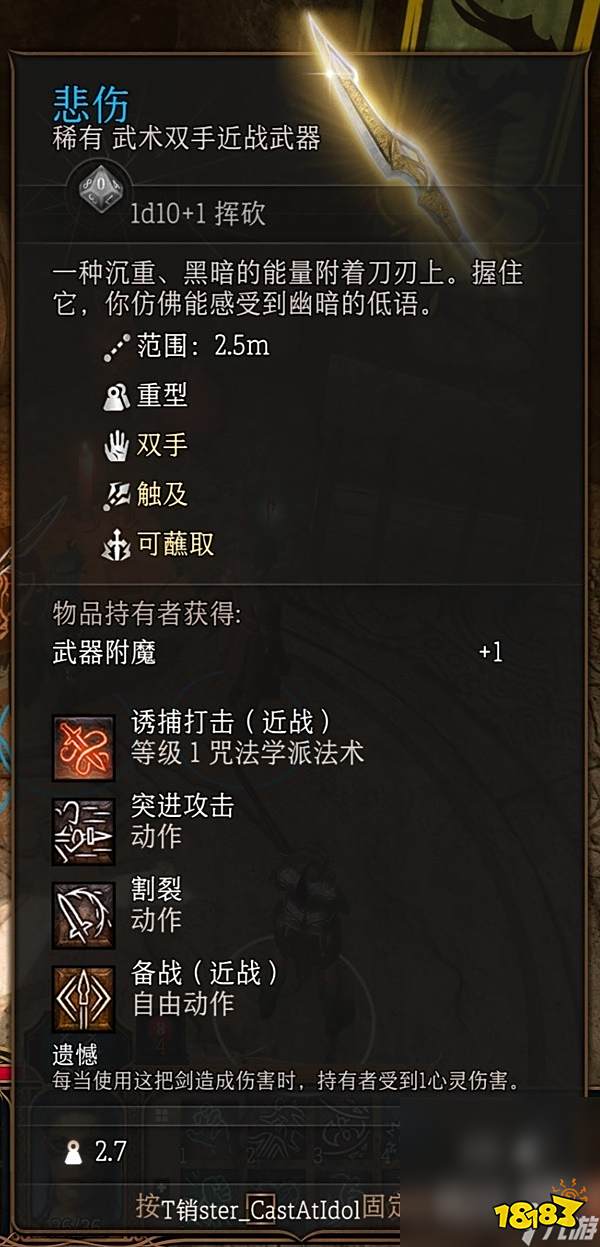Click the 触及 property icon
600x1247 pixels.
(116, 495)
